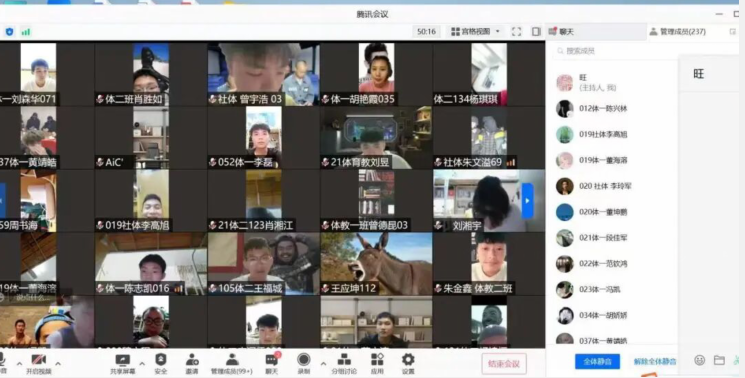Open the apps icon in toolbar
This screenshot has height=378, width=745.
pyautogui.click(x=377, y=364)
